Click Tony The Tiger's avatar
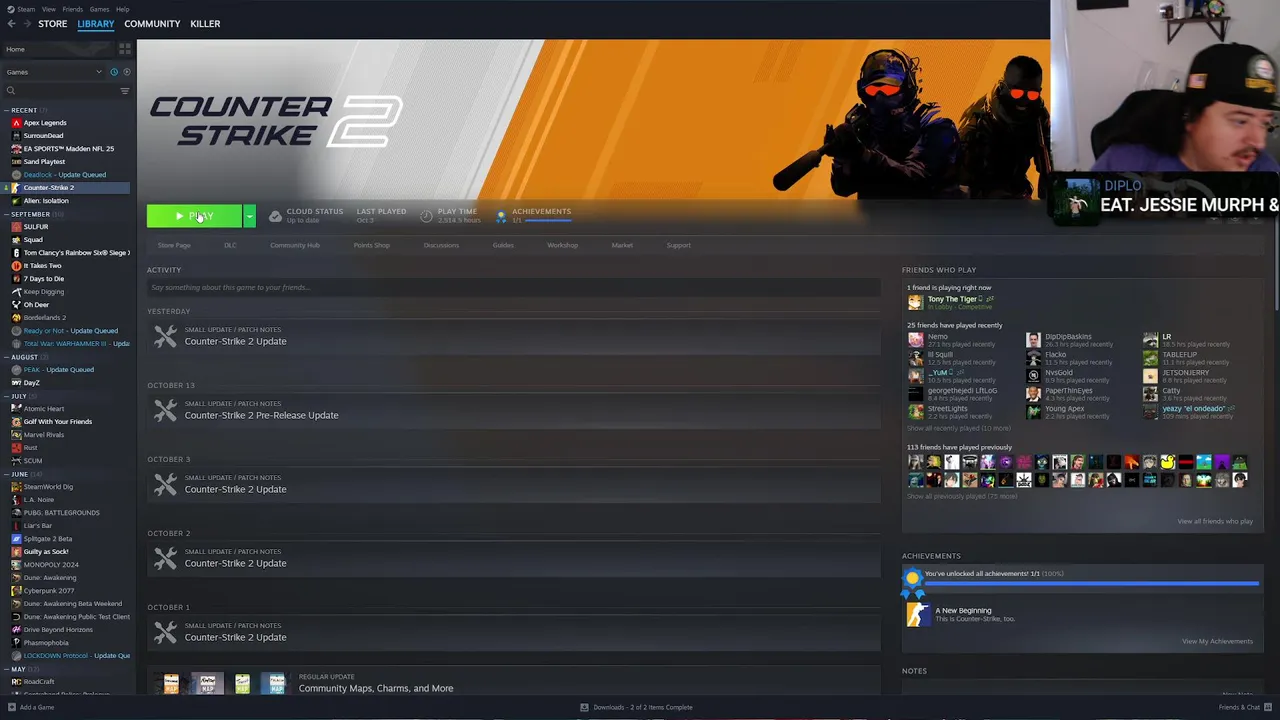This screenshot has width=1280, height=720. (x=915, y=302)
